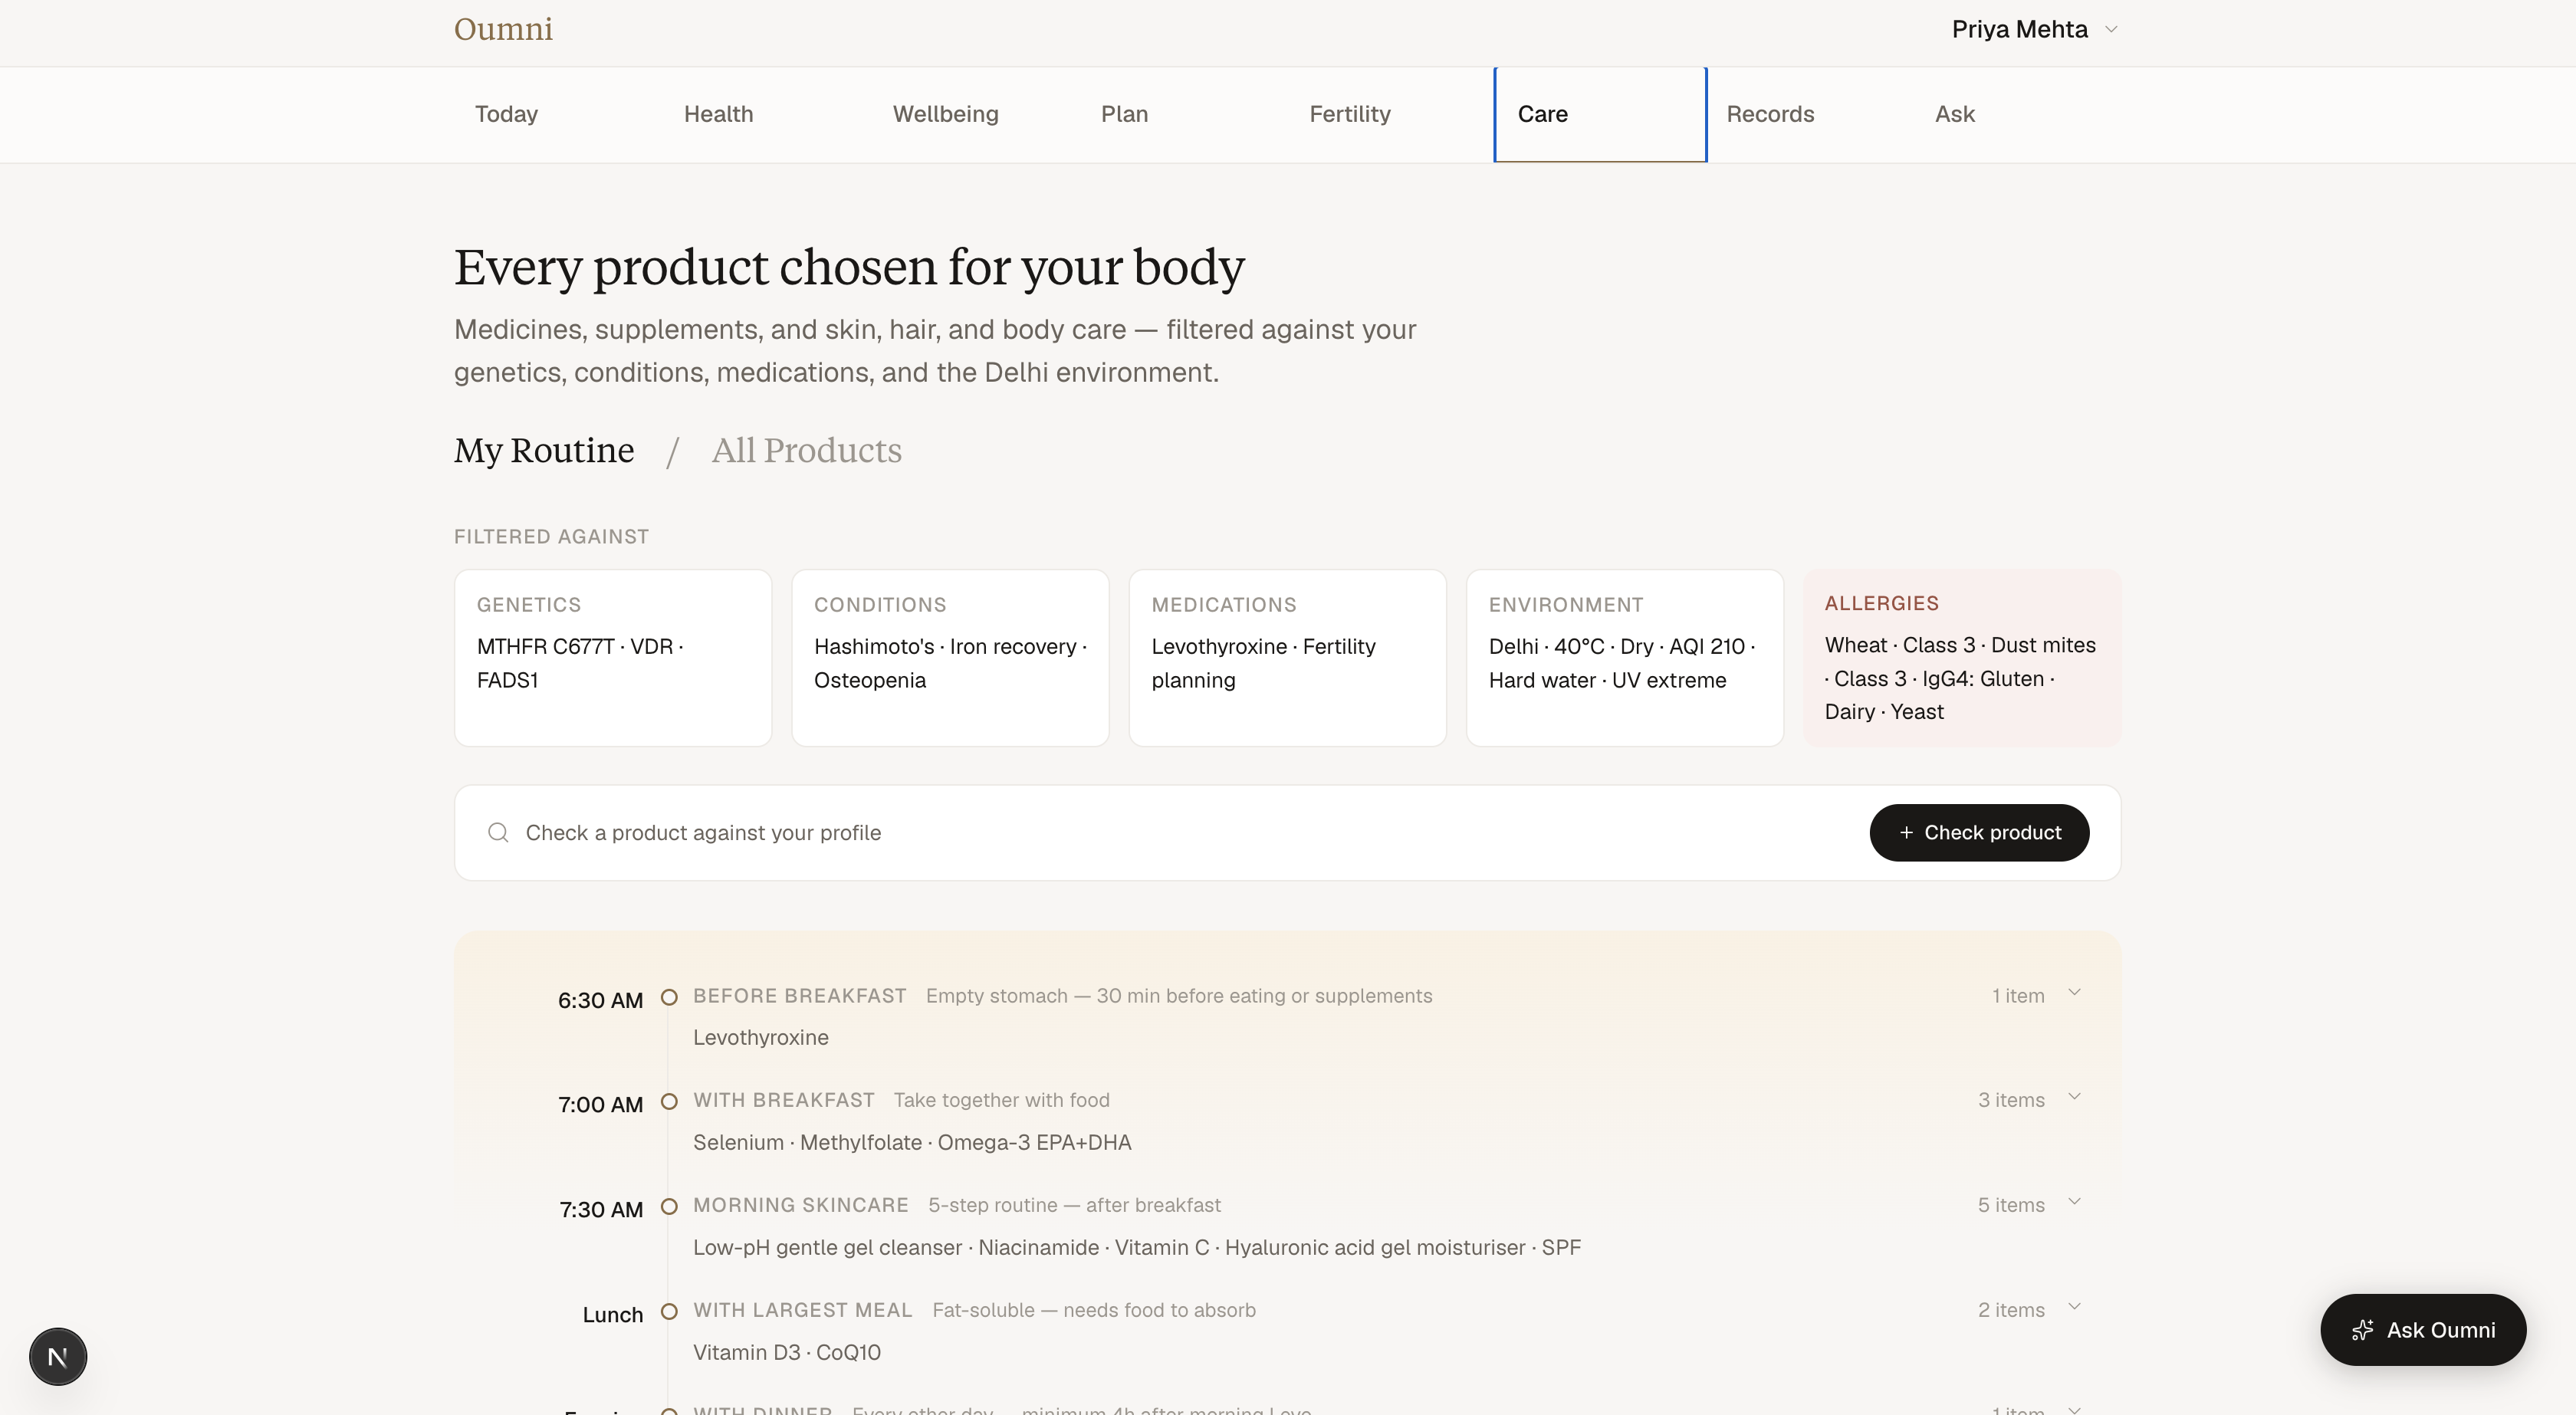The width and height of the screenshot is (2576, 1415).
Task: Click the '1 item' count for Before Breakfast
Action: (x=2018, y=996)
